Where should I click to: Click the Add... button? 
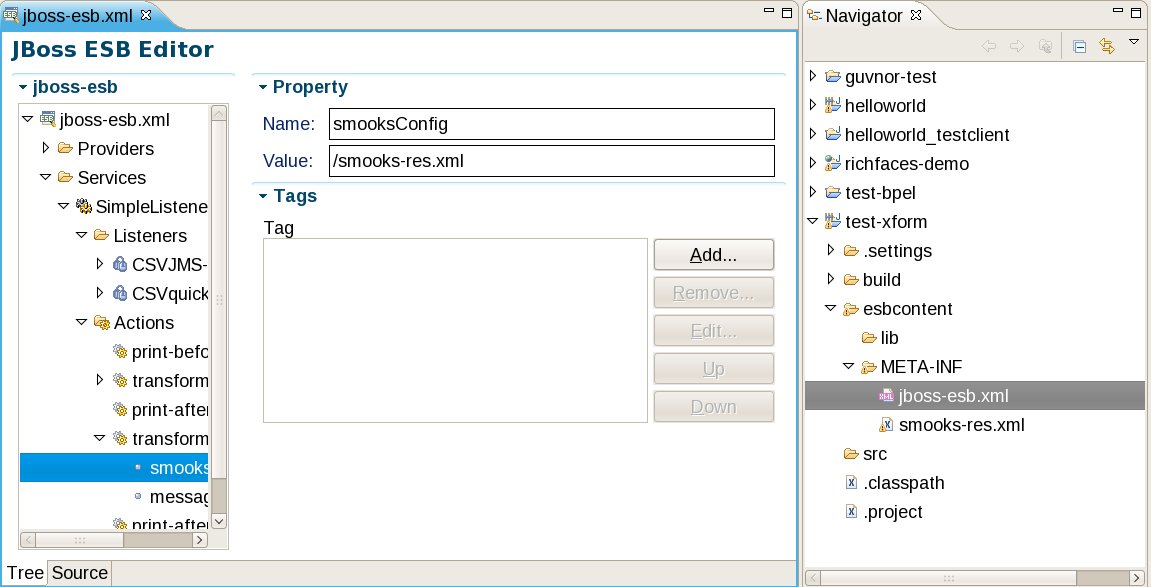pos(713,255)
